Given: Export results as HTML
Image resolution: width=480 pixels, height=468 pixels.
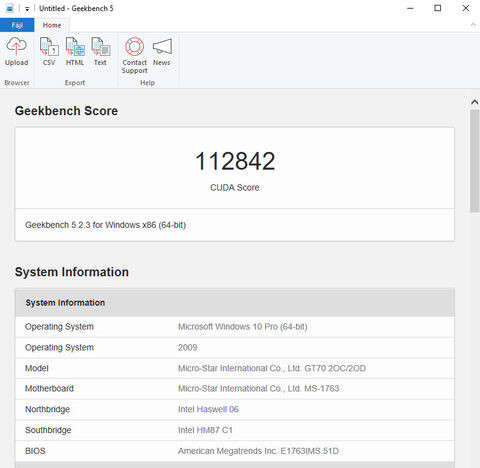Looking at the screenshot, I should (75, 52).
